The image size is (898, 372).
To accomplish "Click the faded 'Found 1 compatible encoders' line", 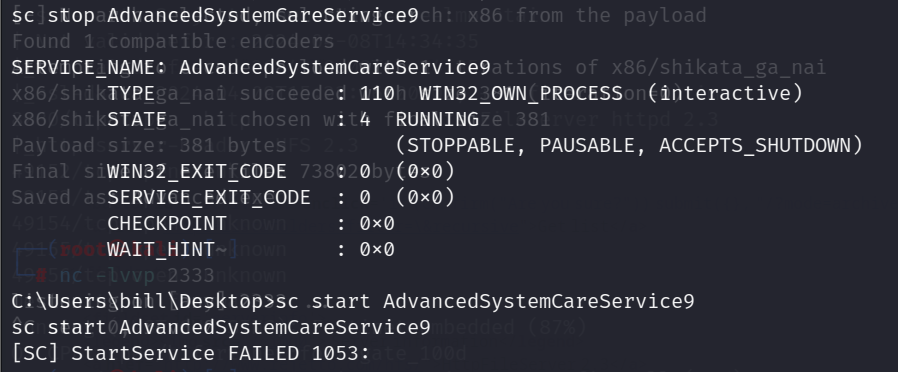I will coord(173,42).
